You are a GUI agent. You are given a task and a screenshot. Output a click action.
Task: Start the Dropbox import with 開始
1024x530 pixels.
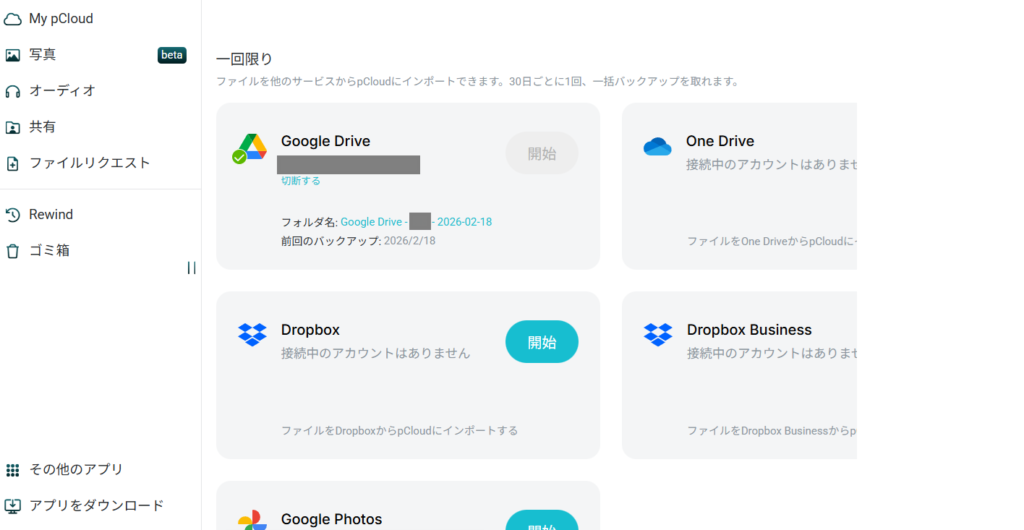click(x=541, y=342)
